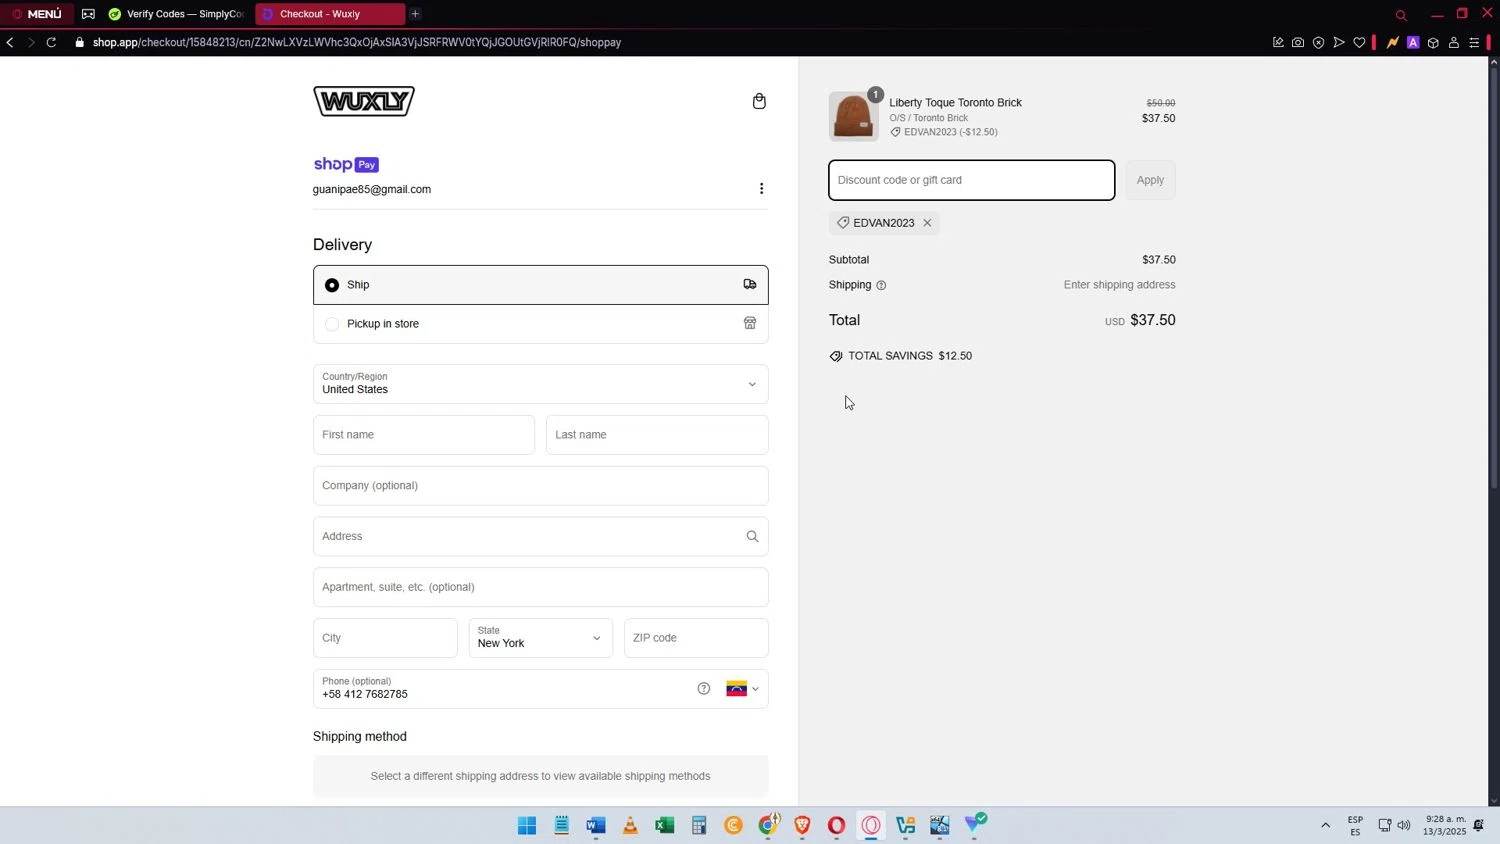The width and height of the screenshot is (1500, 844).
Task: Click the store icon in Pickup option
Action: (750, 323)
